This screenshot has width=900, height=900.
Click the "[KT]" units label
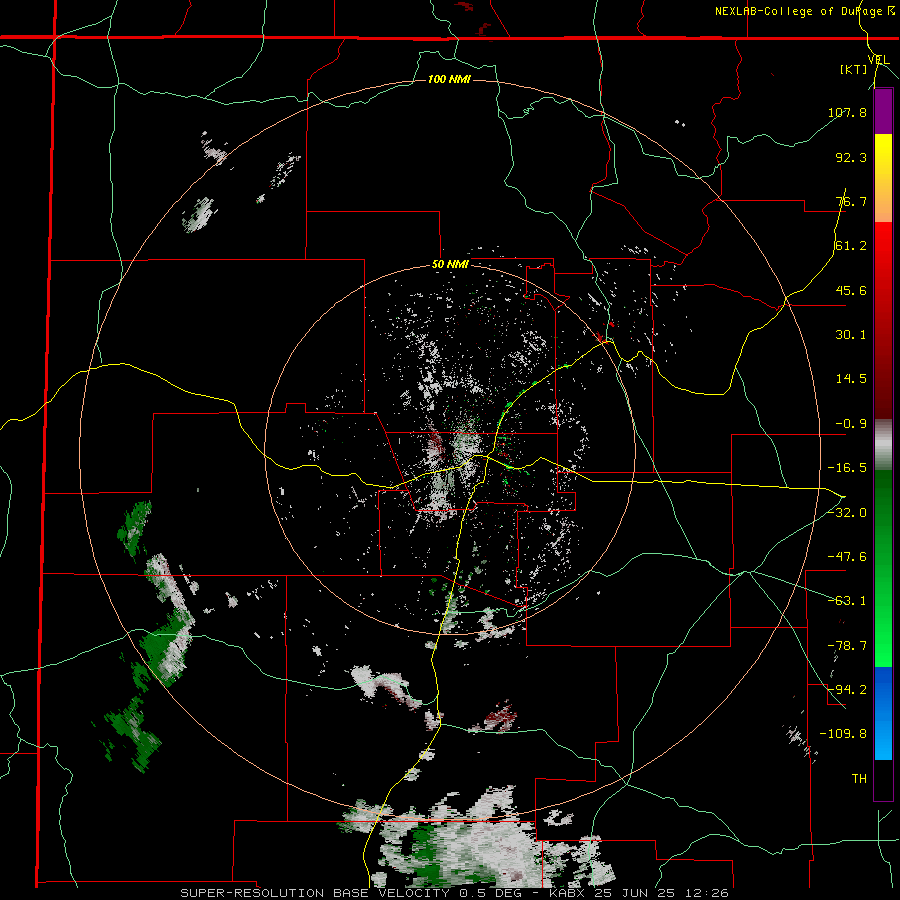852,69
